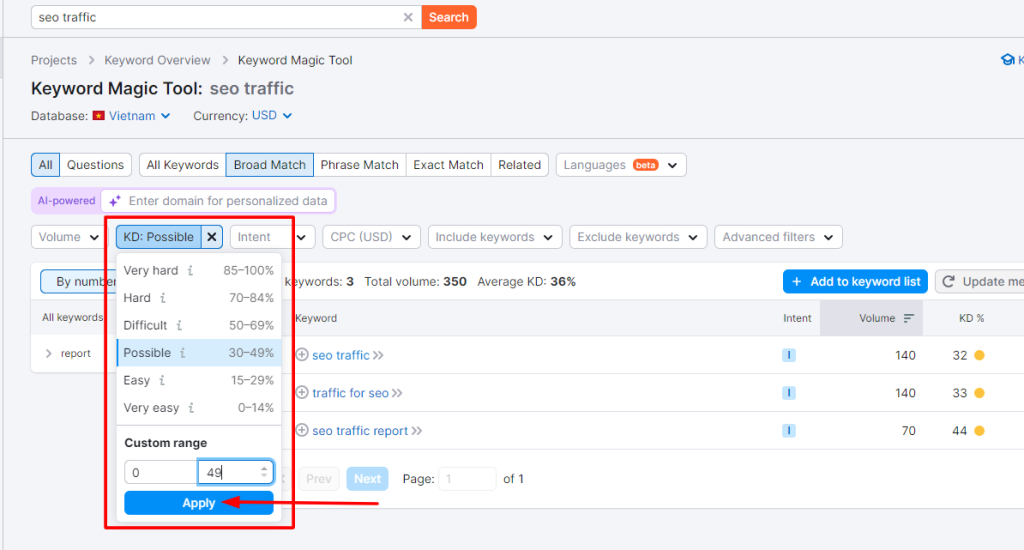This screenshot has height=550, width=1024.
Task: Click the custom range maximum stepper arrows
Action: (264, 473)
